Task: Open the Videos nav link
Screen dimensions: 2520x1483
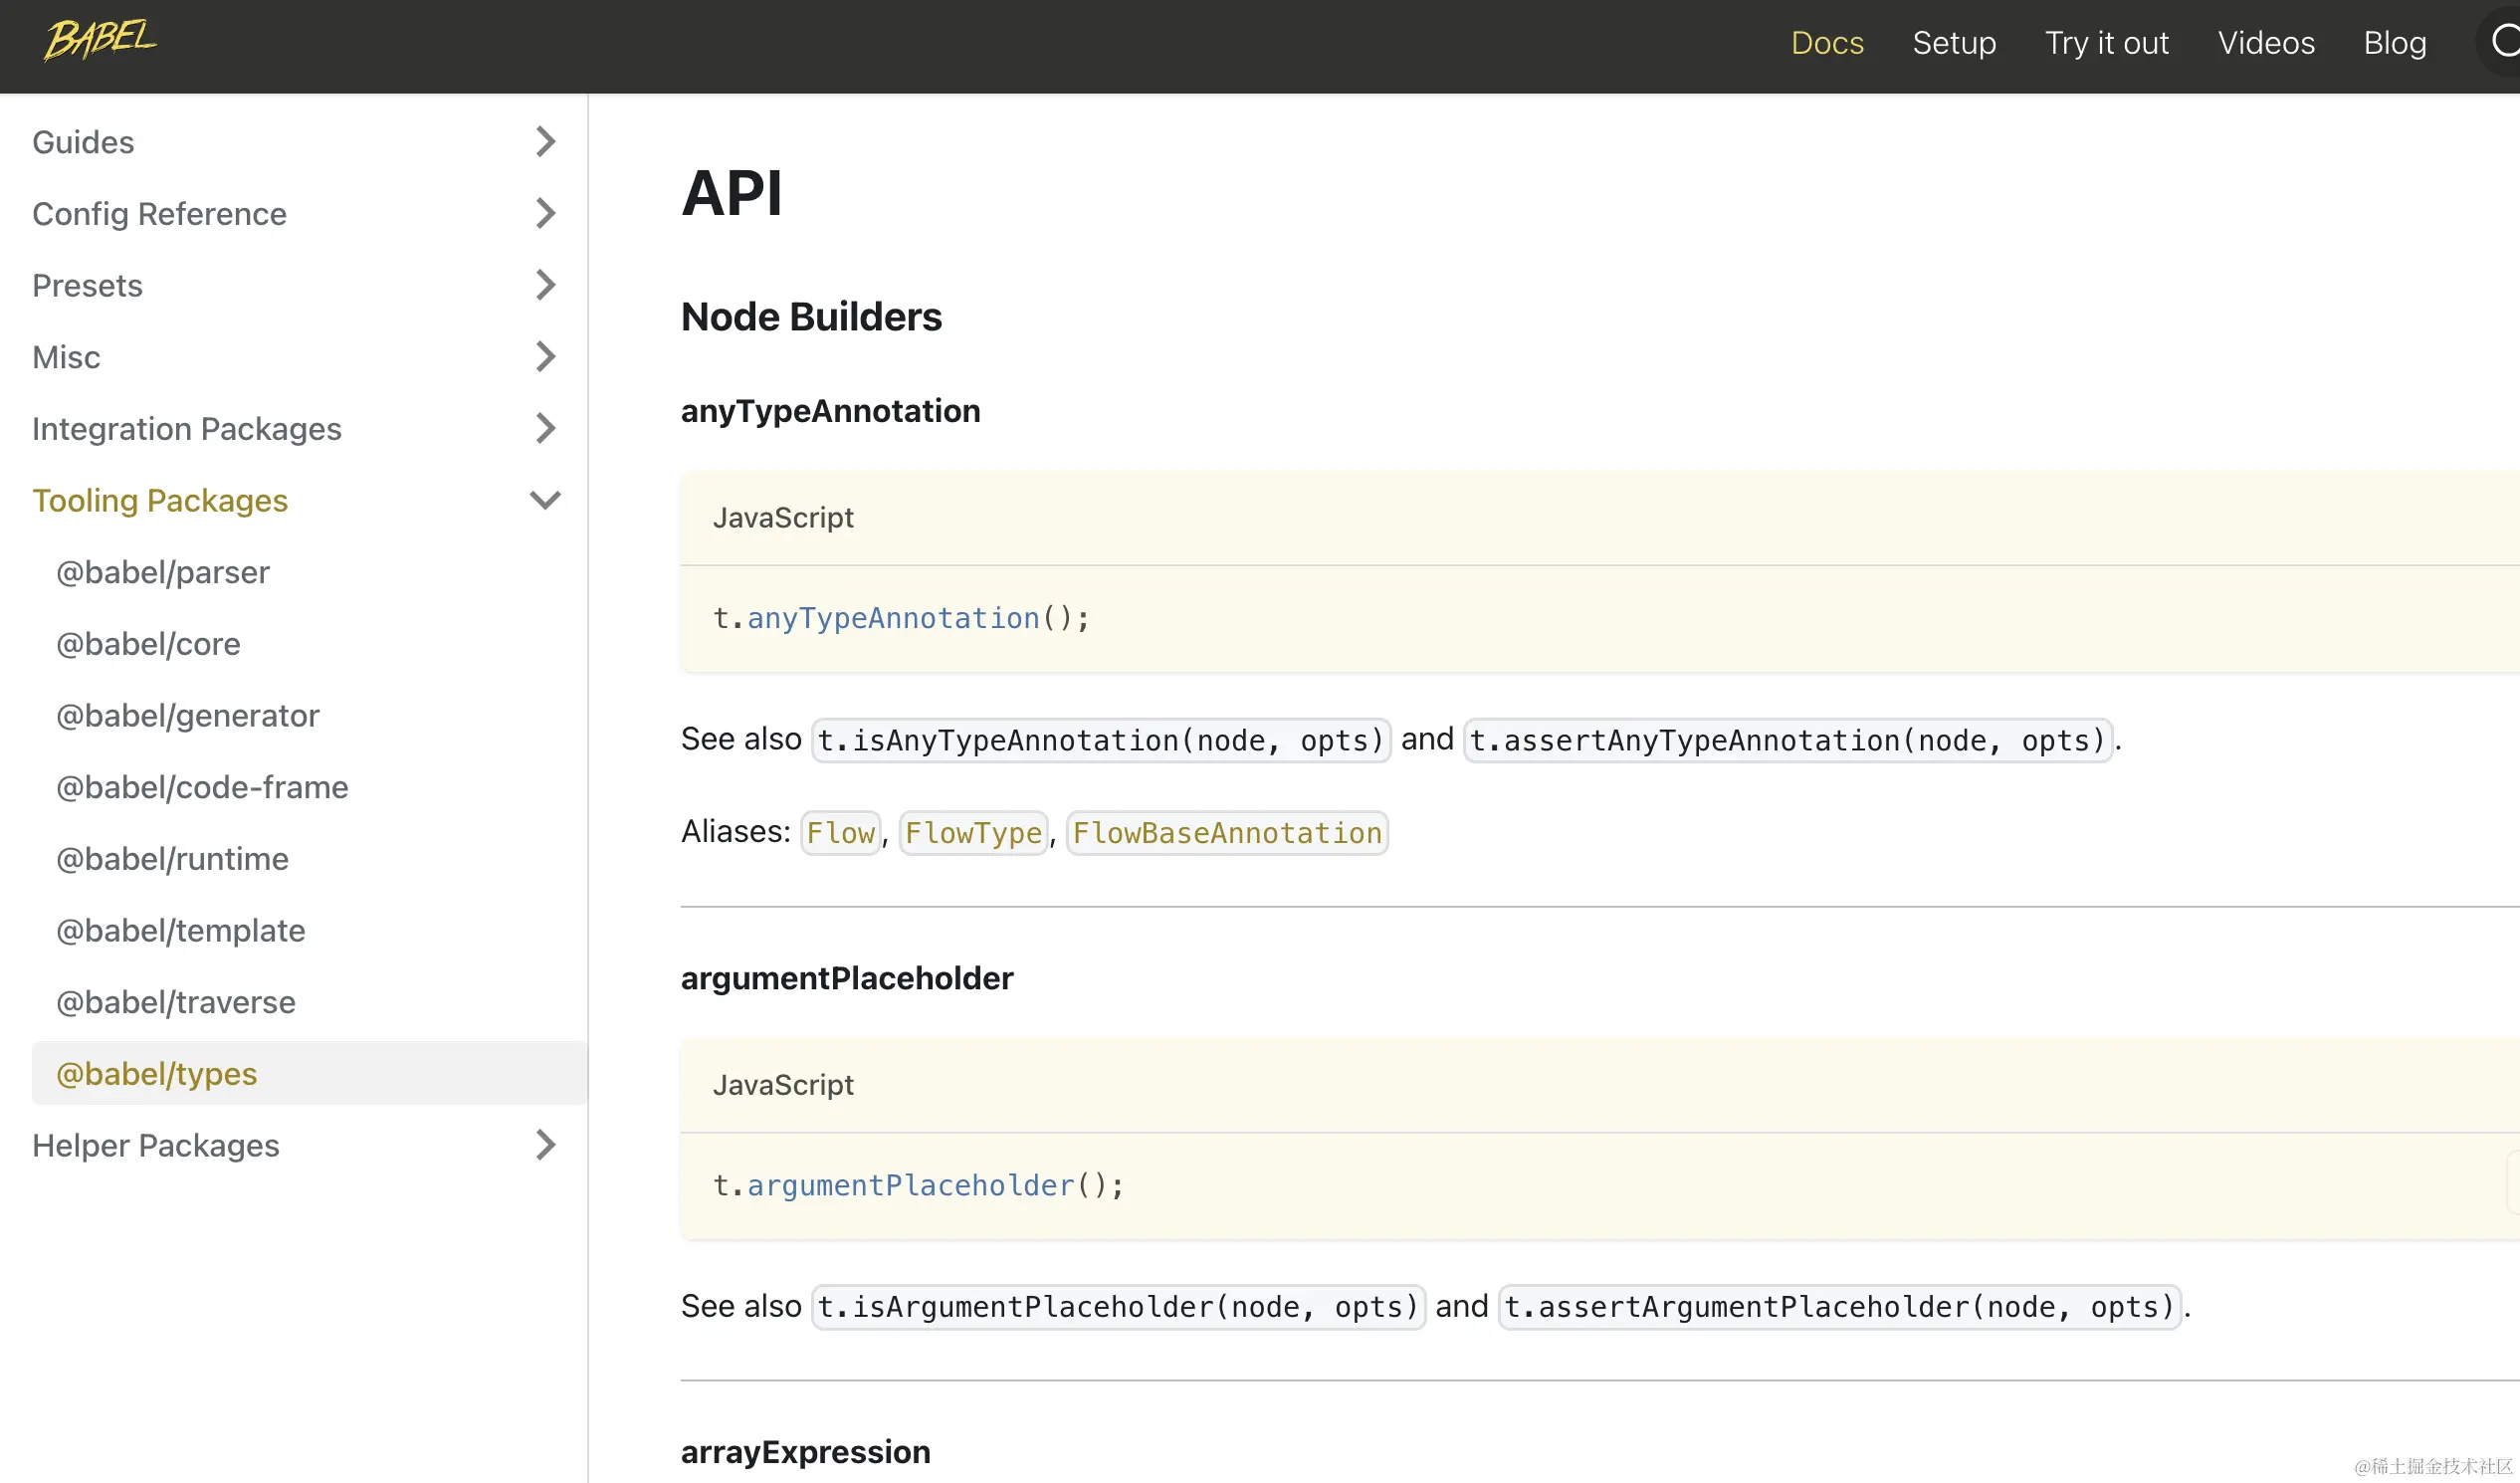Action: point(2265,43)
